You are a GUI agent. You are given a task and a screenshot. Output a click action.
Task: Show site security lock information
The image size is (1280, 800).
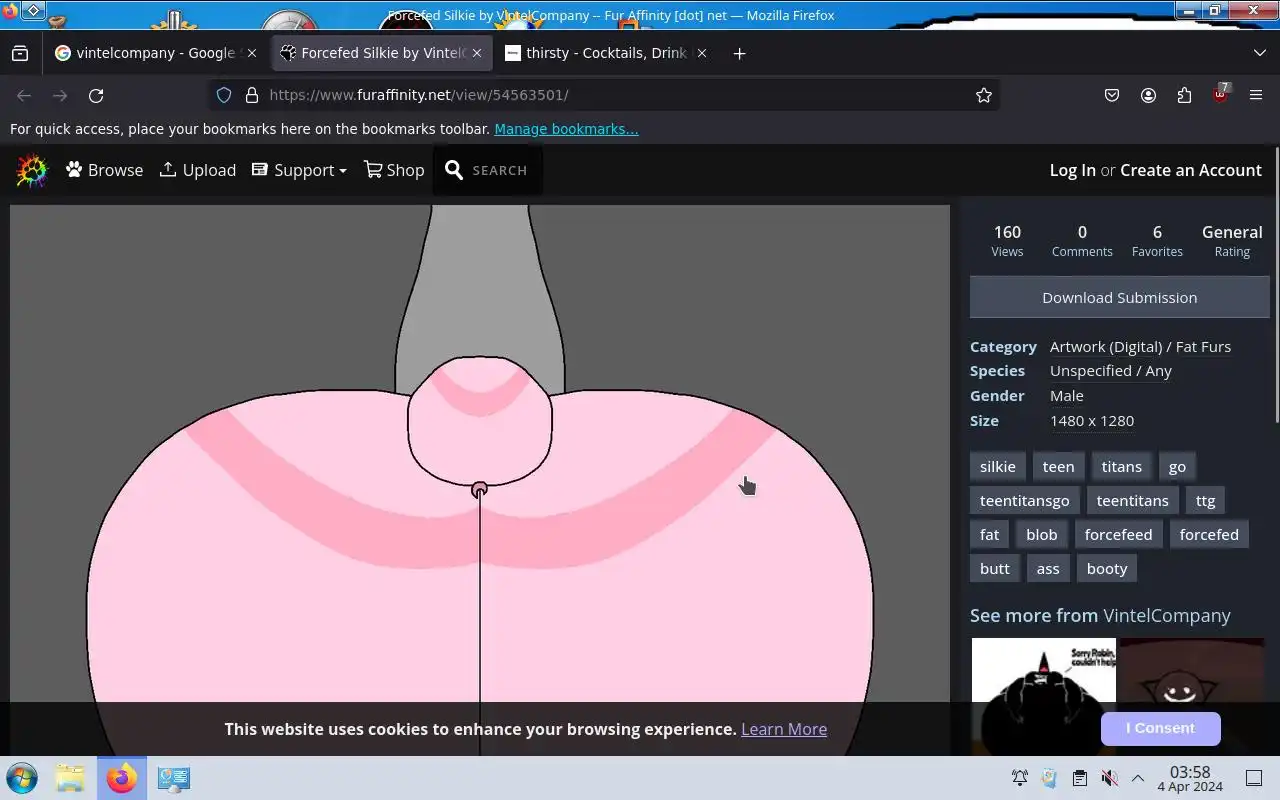coord(251,95)
